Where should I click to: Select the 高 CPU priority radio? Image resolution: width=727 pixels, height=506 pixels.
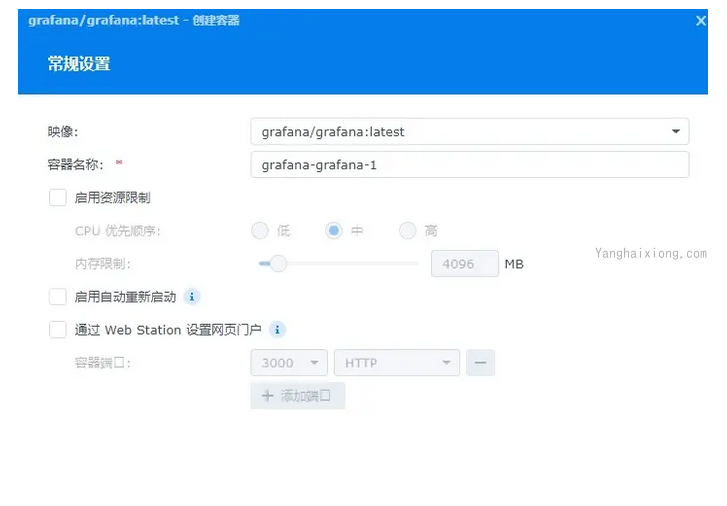408,231
